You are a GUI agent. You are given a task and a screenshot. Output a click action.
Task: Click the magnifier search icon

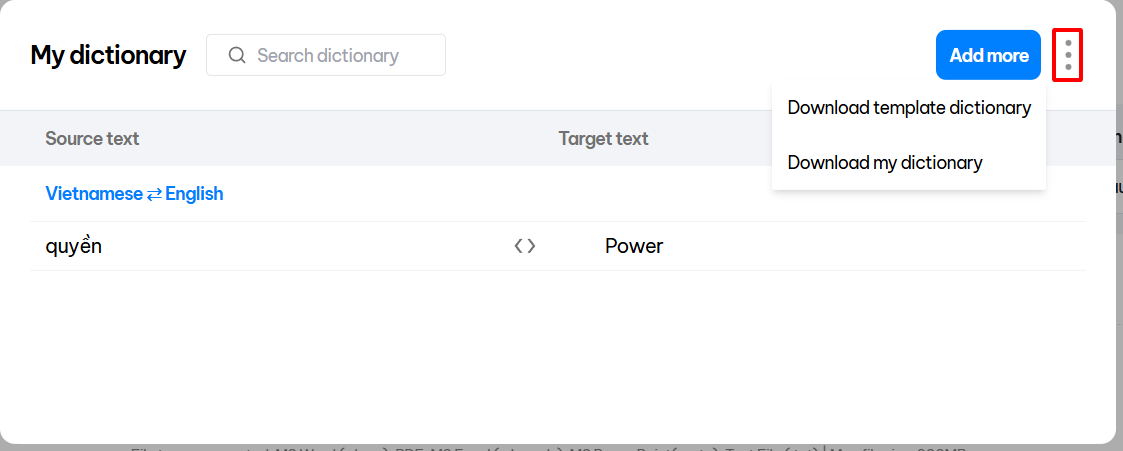pyautogui.click(x=237, y=55)
